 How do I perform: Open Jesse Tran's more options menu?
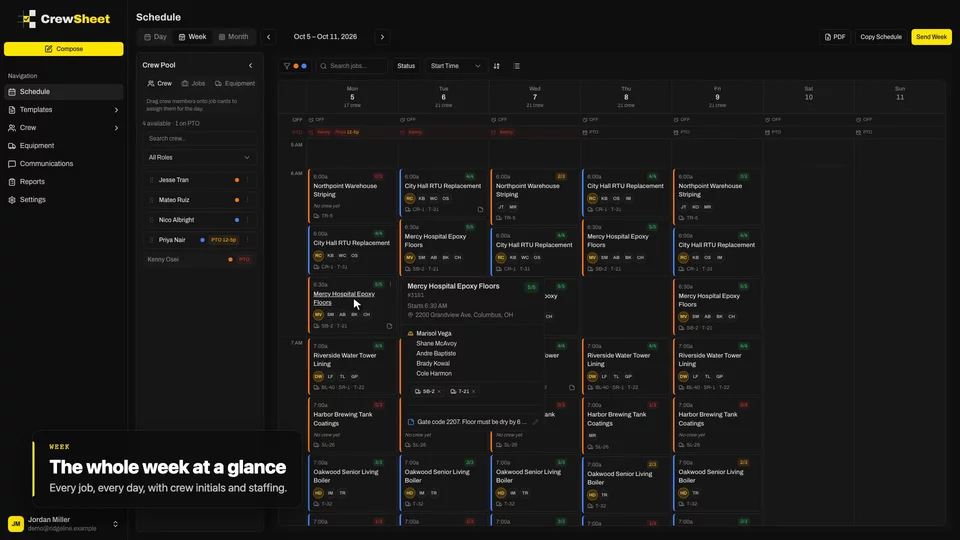(x=247, y=180)
